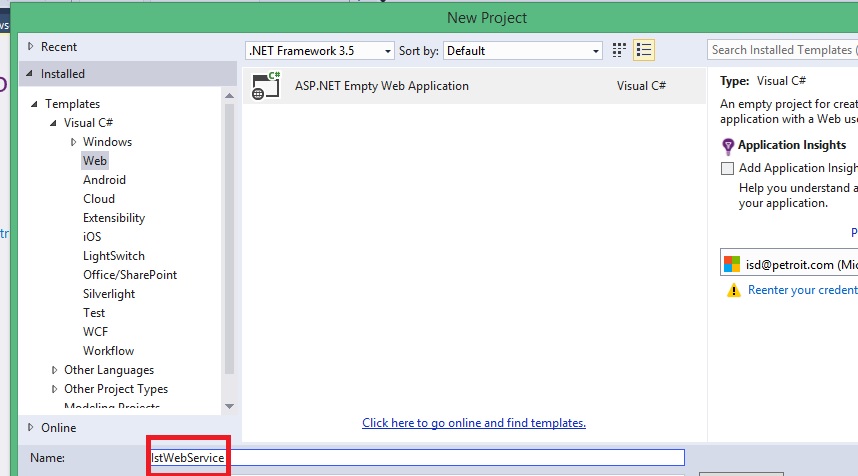Select the Office/SharePoint category
Screen dimensions: 858x476
click(130, 275)
